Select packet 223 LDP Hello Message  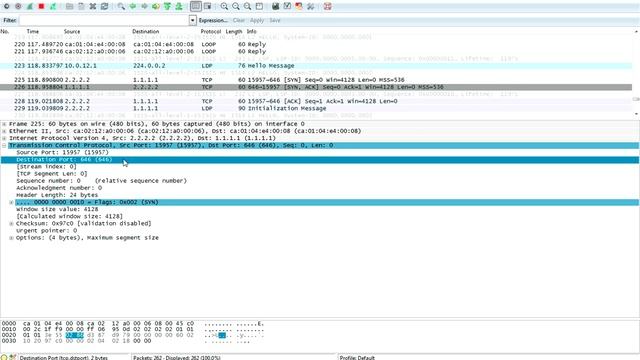coord(316,66)
